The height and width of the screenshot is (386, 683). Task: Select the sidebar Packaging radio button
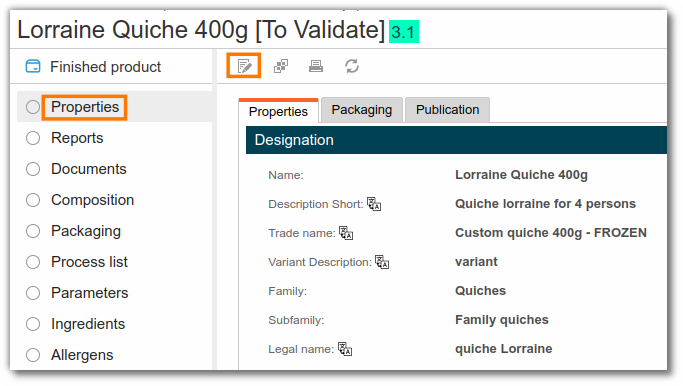pos(33,231)
